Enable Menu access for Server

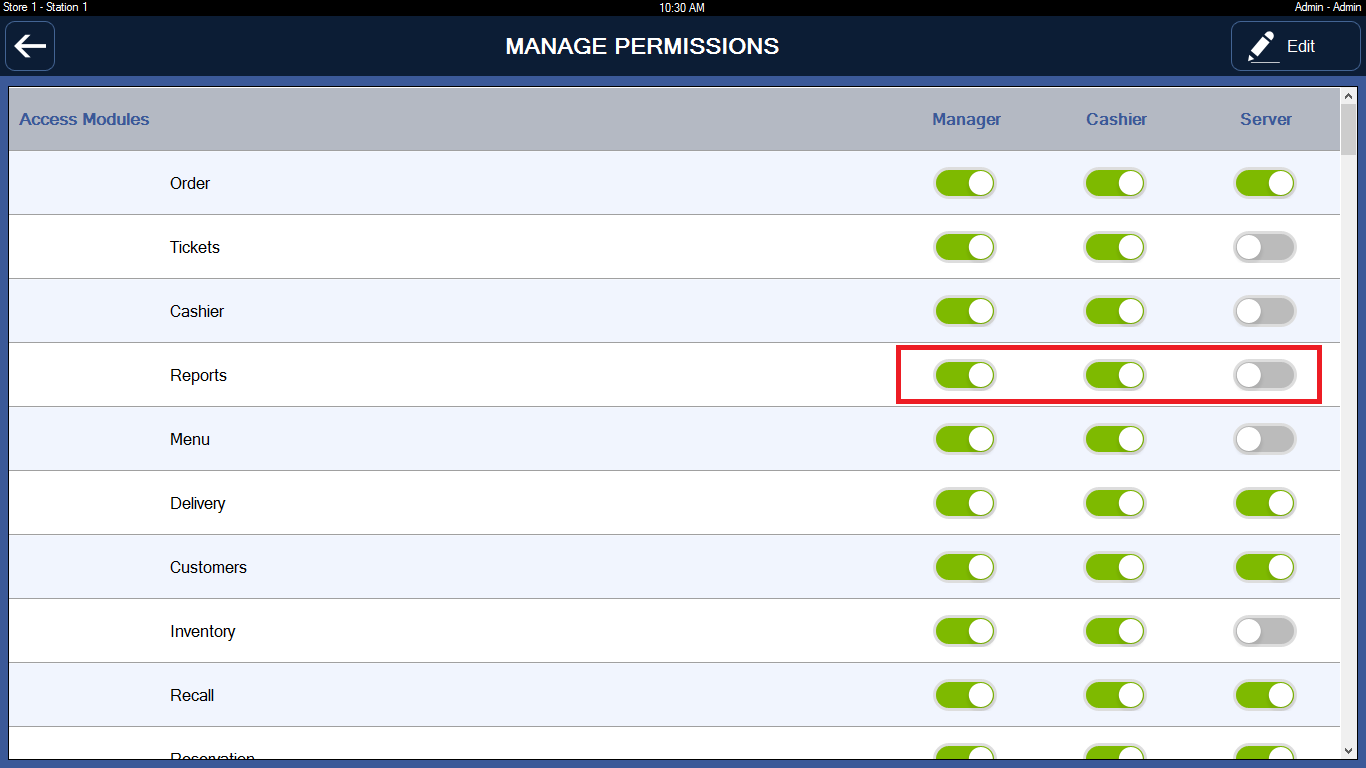[1265, 439]
